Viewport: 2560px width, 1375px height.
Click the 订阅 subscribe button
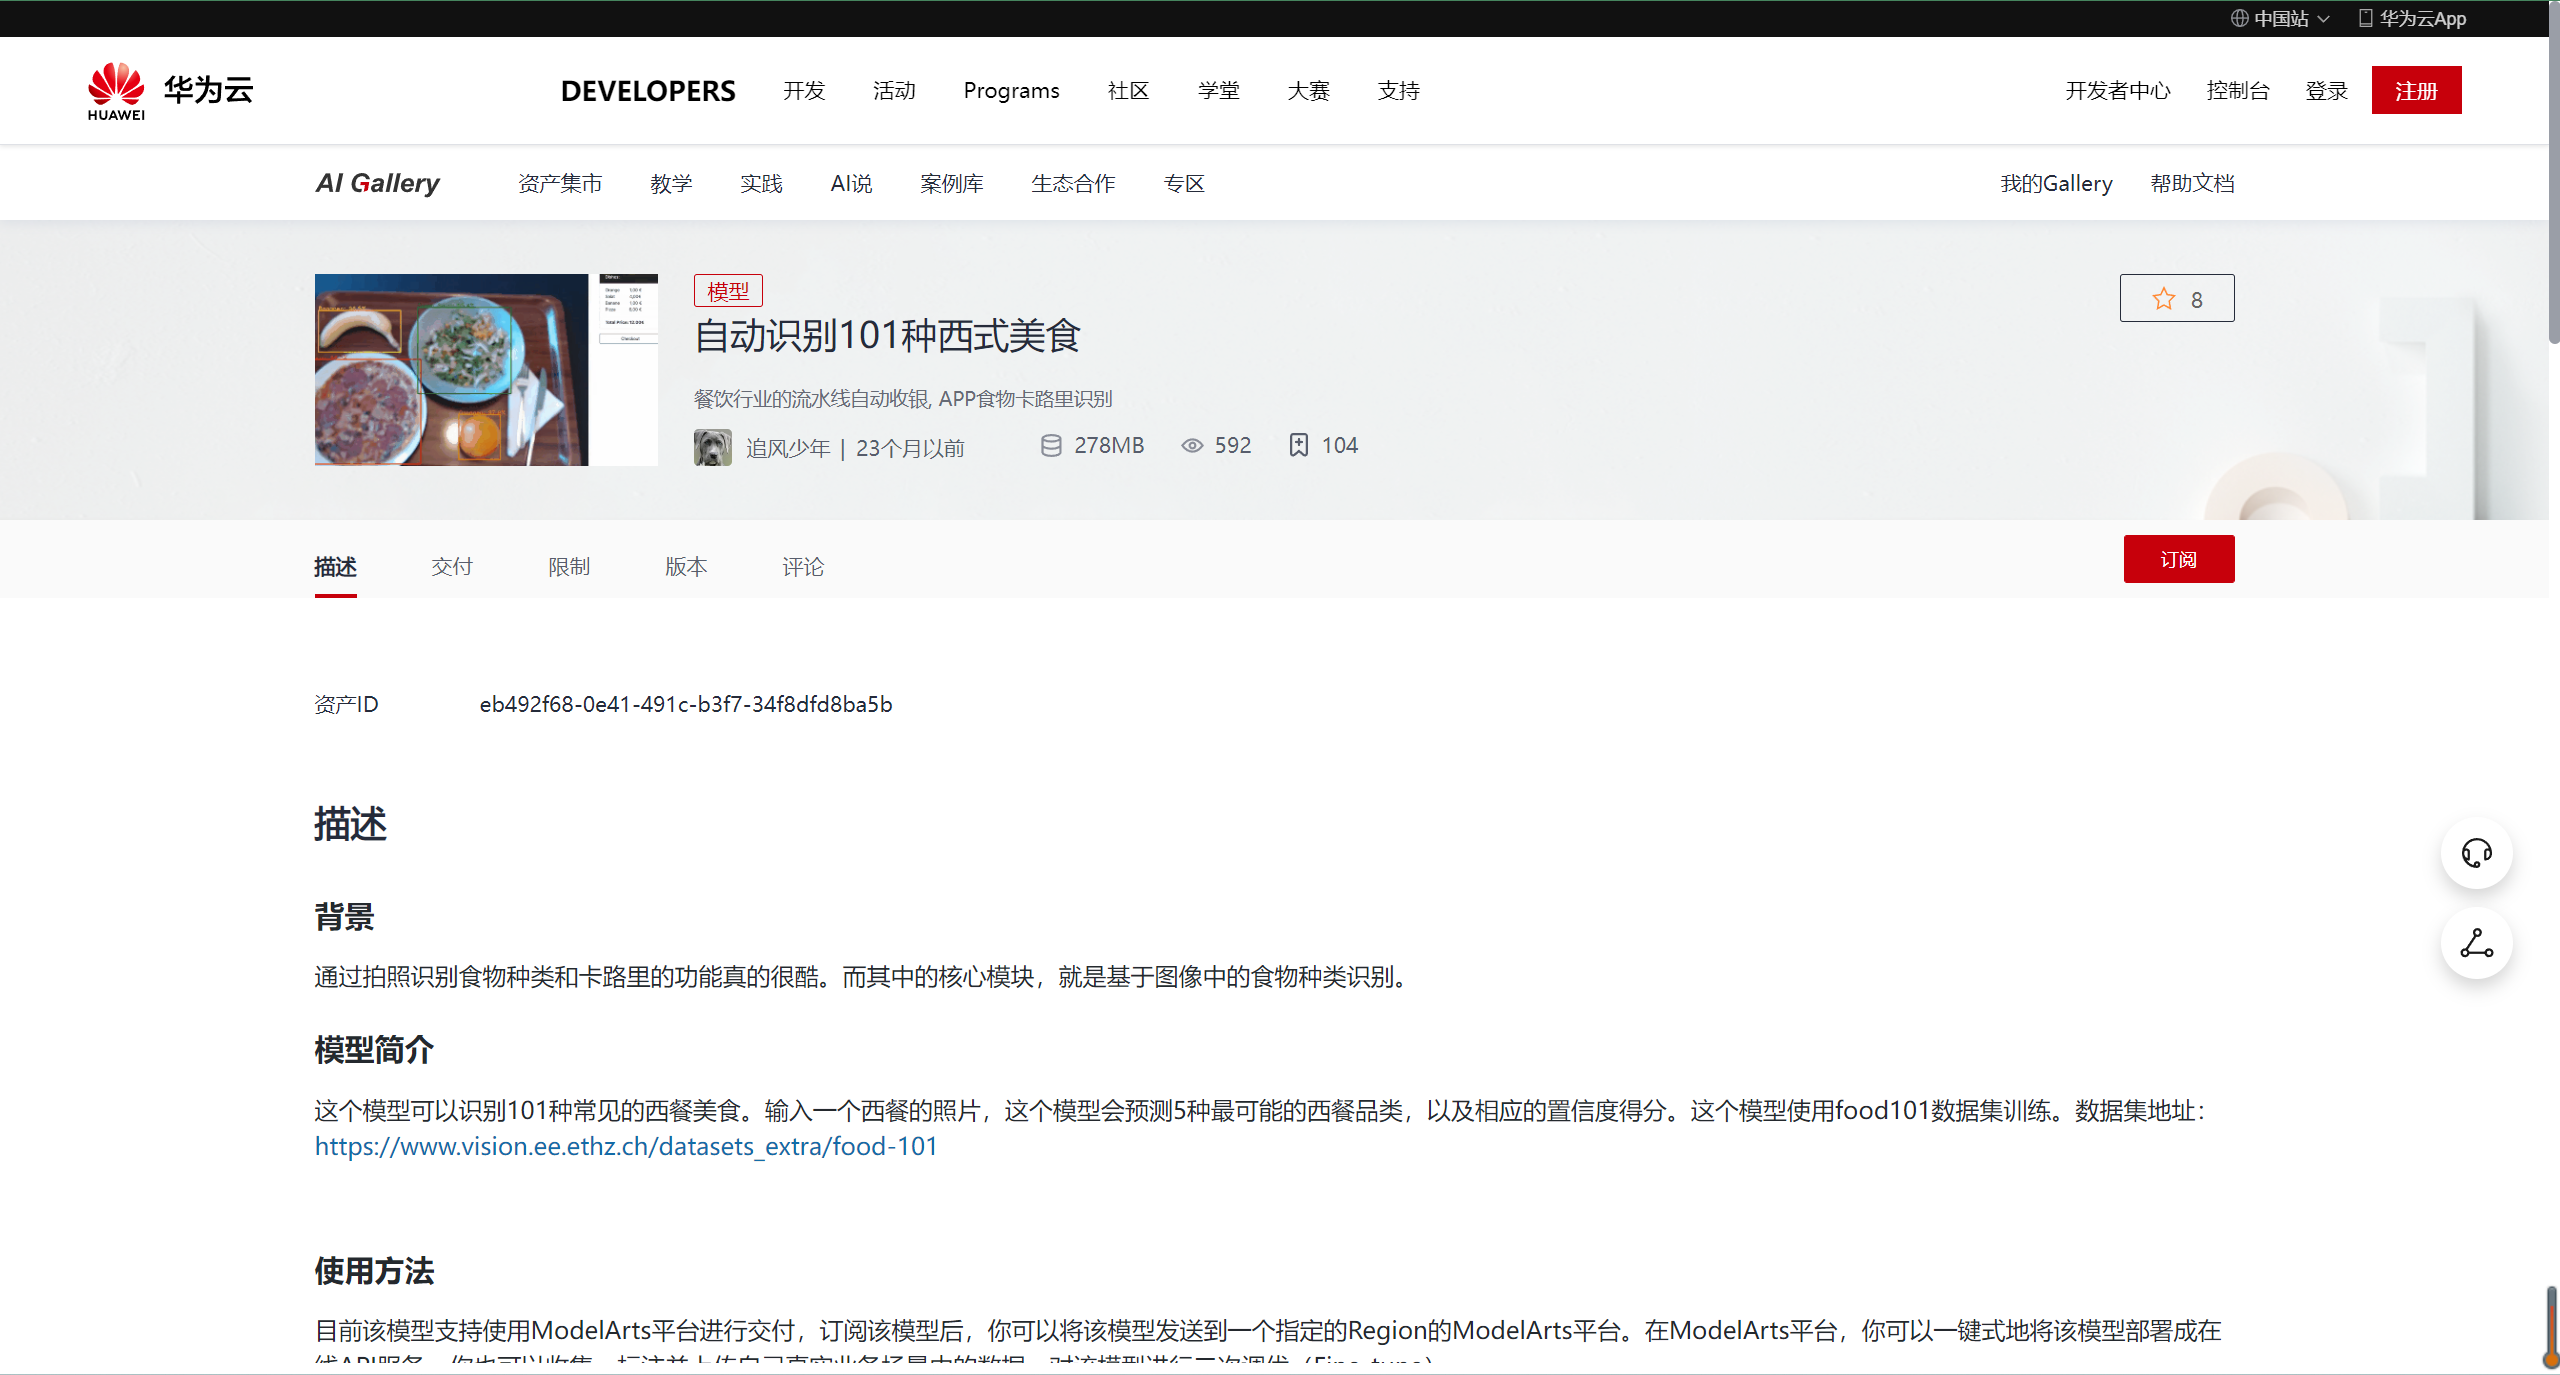[x=2178, y=559]
